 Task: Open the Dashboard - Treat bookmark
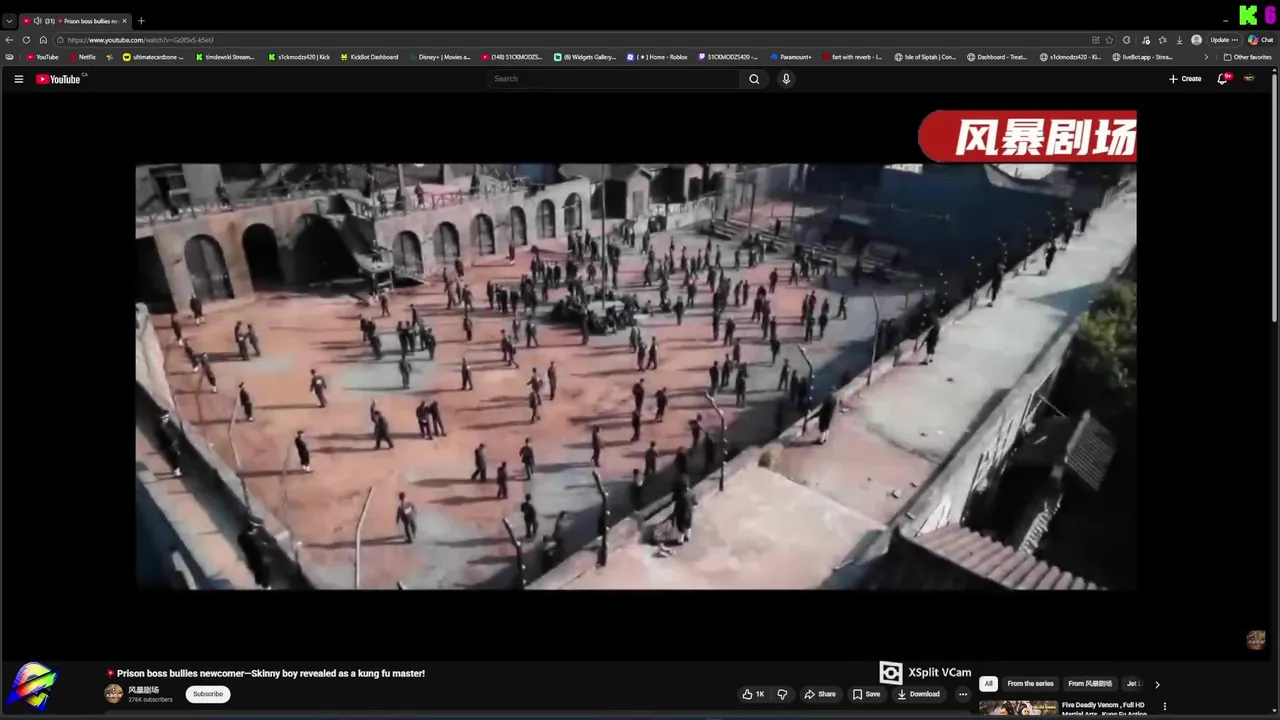[x=997, y=57]
